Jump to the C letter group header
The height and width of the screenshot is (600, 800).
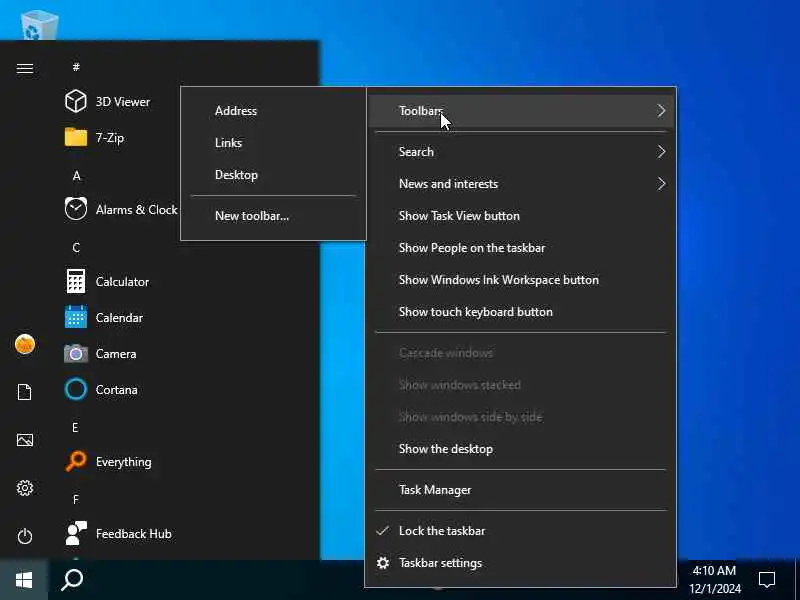(76, 248)
